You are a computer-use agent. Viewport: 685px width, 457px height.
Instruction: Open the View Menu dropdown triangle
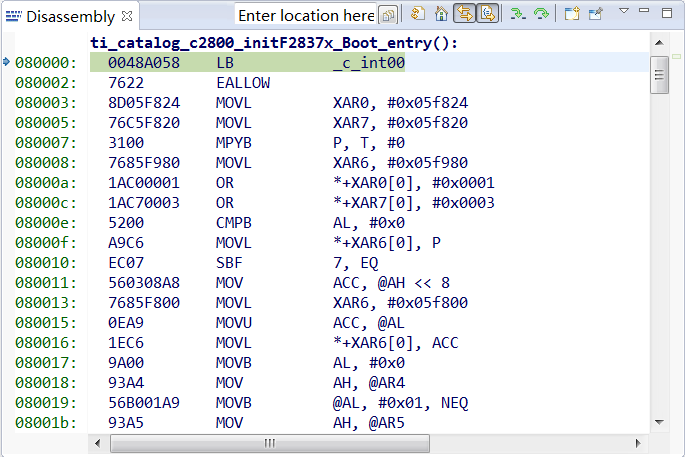[x=624, y=11]
